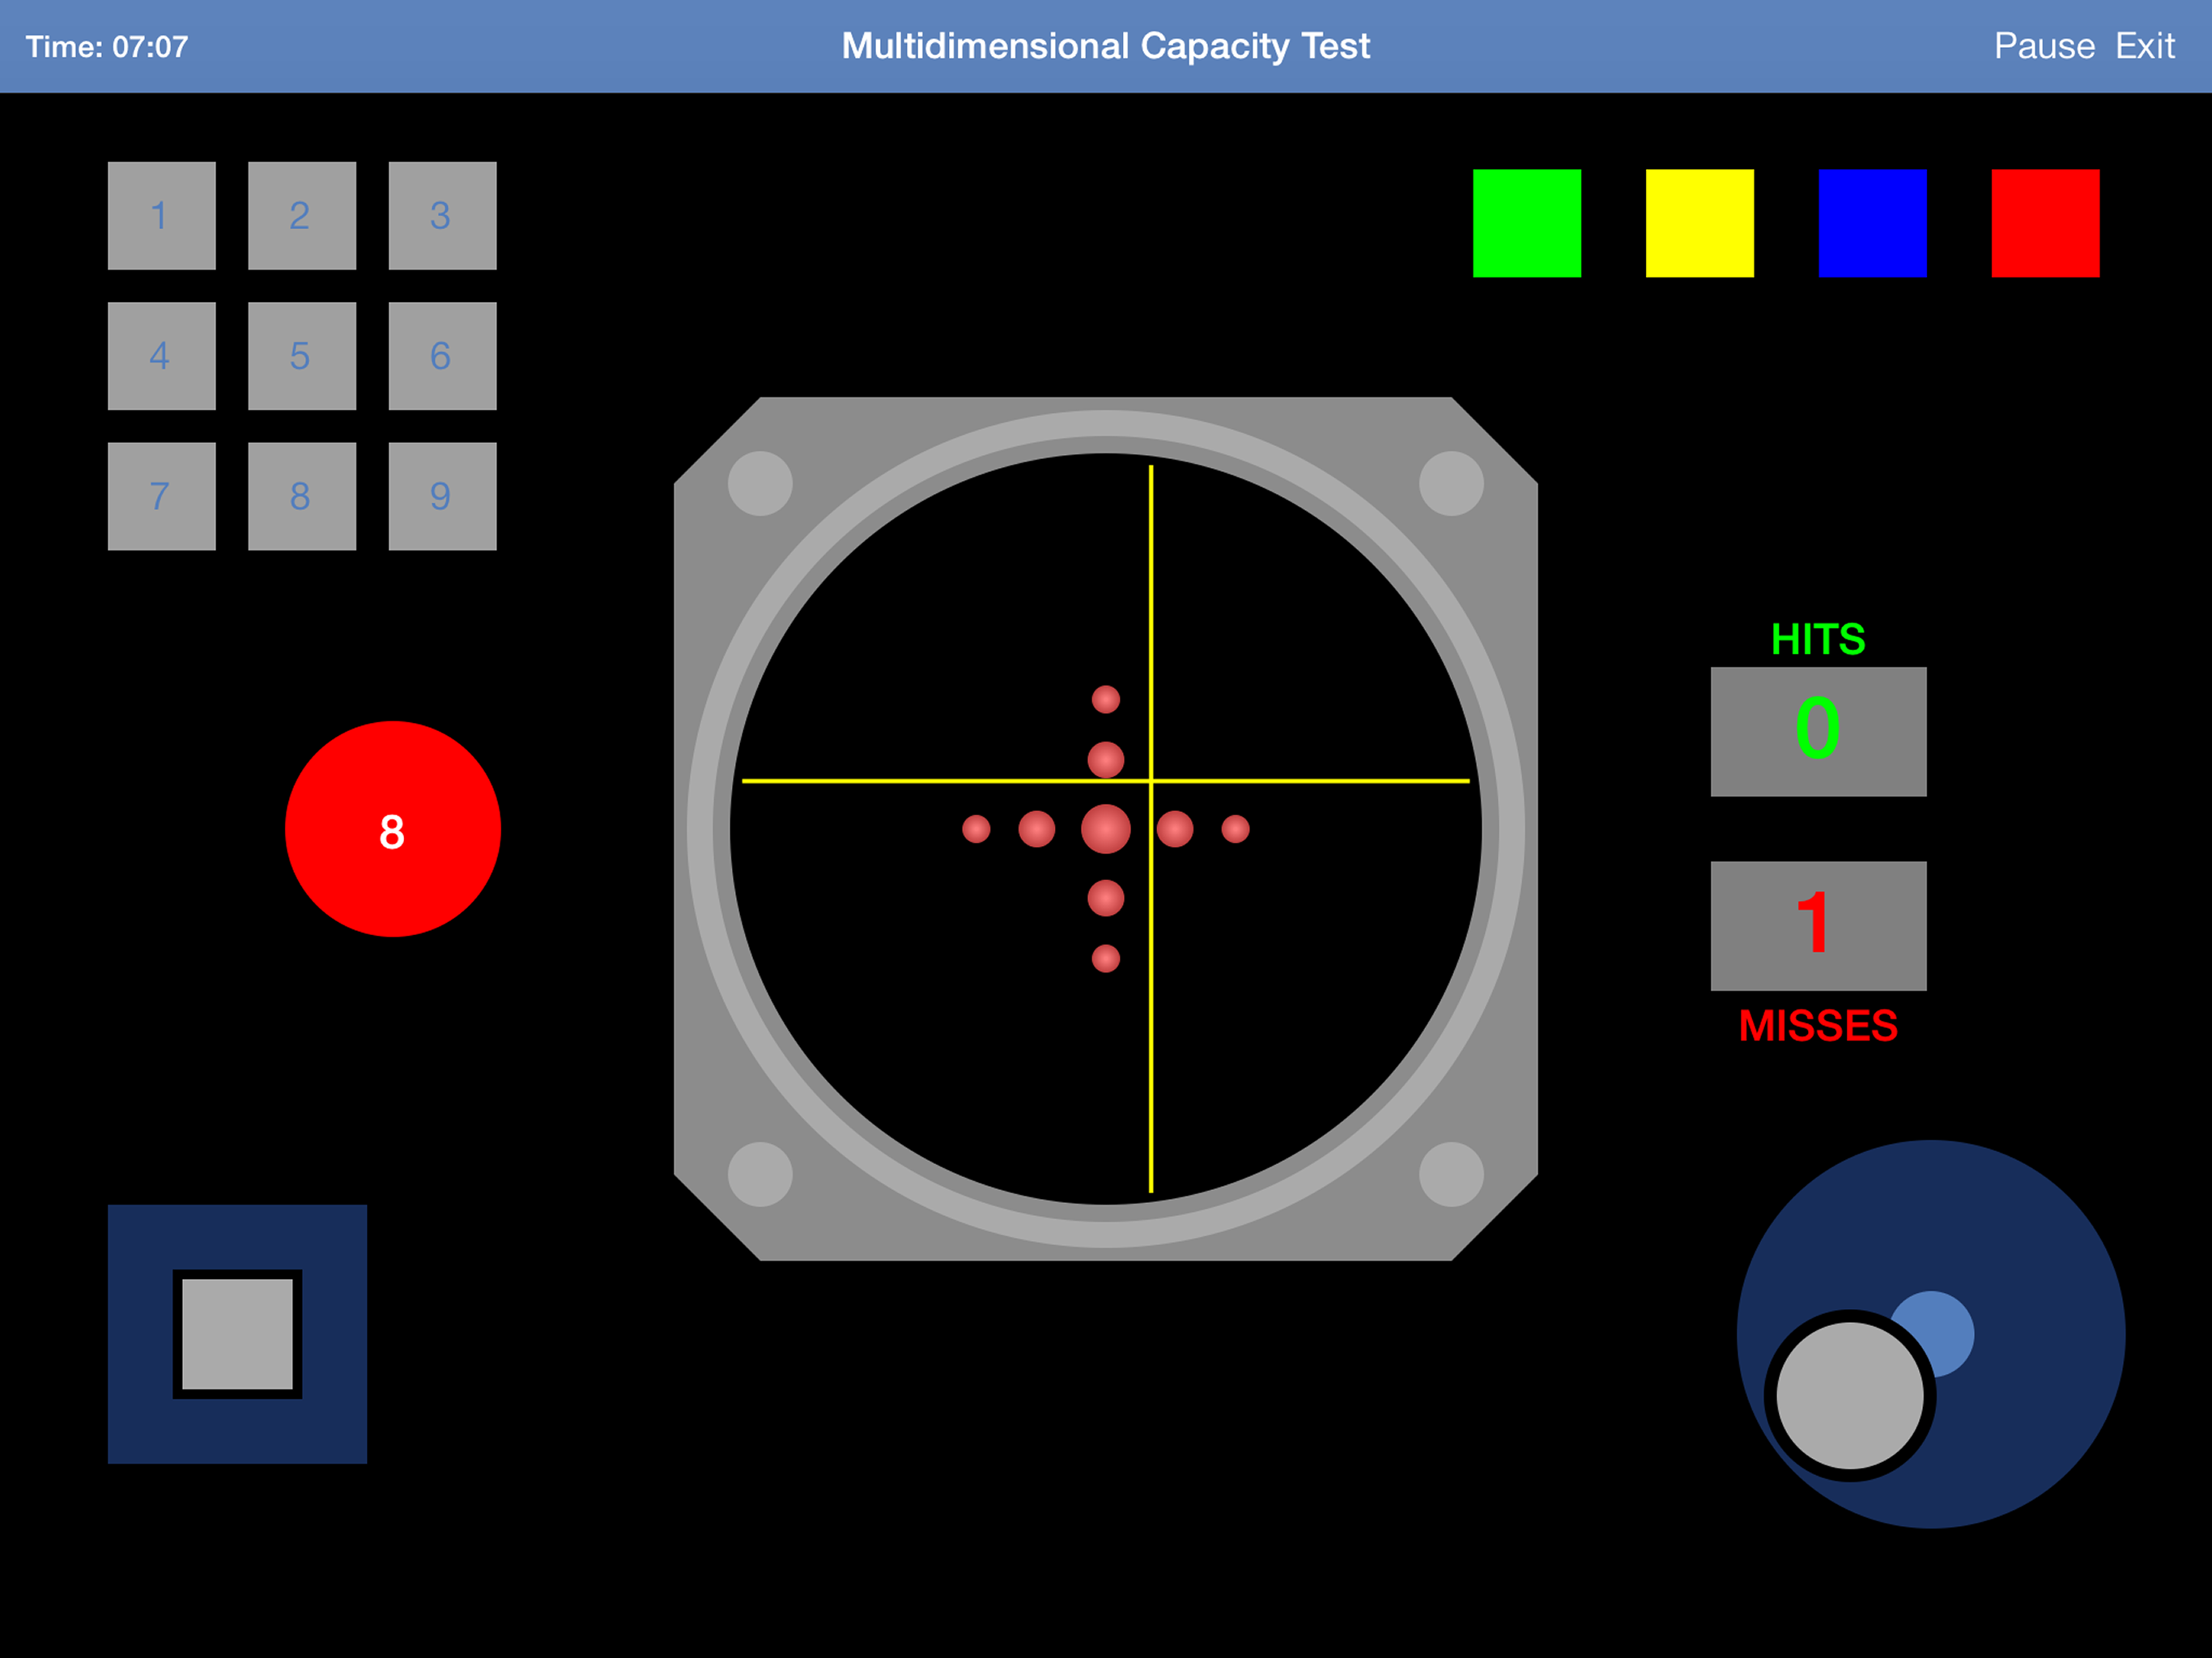The width and height of the screenshot is (2212, 1658).
Task: Click the large center red dot in the gauge
Action: coord(1105,829)
